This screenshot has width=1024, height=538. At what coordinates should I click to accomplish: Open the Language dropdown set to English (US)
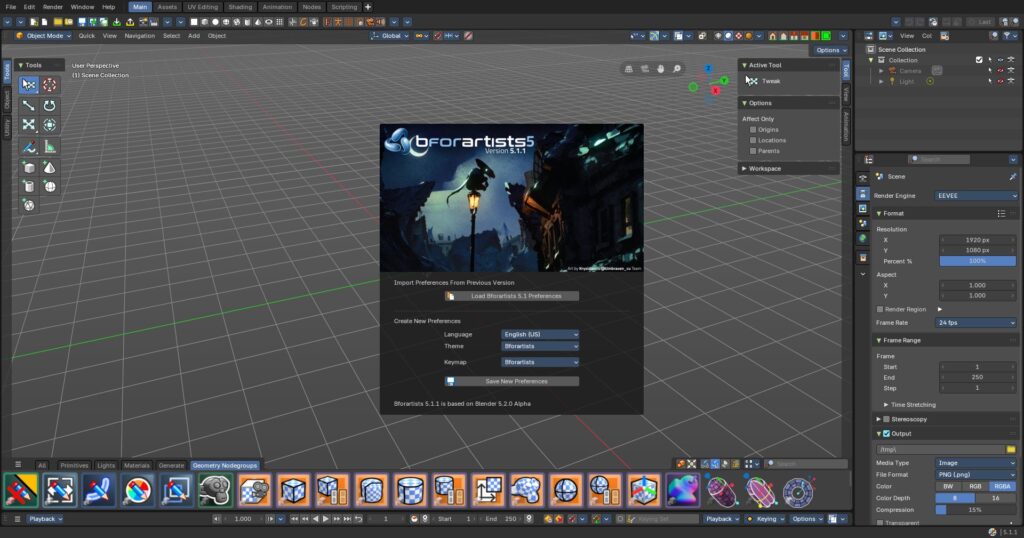[540, 334]
